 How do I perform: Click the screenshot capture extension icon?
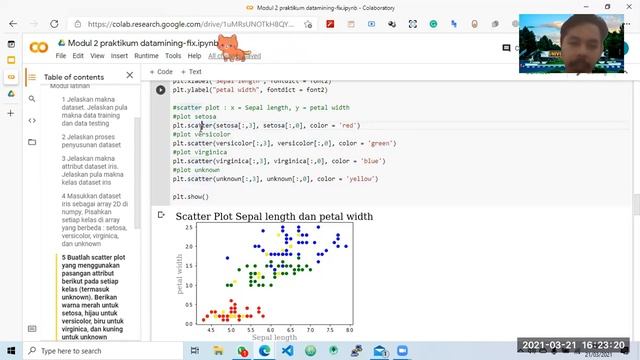[413, 24]
